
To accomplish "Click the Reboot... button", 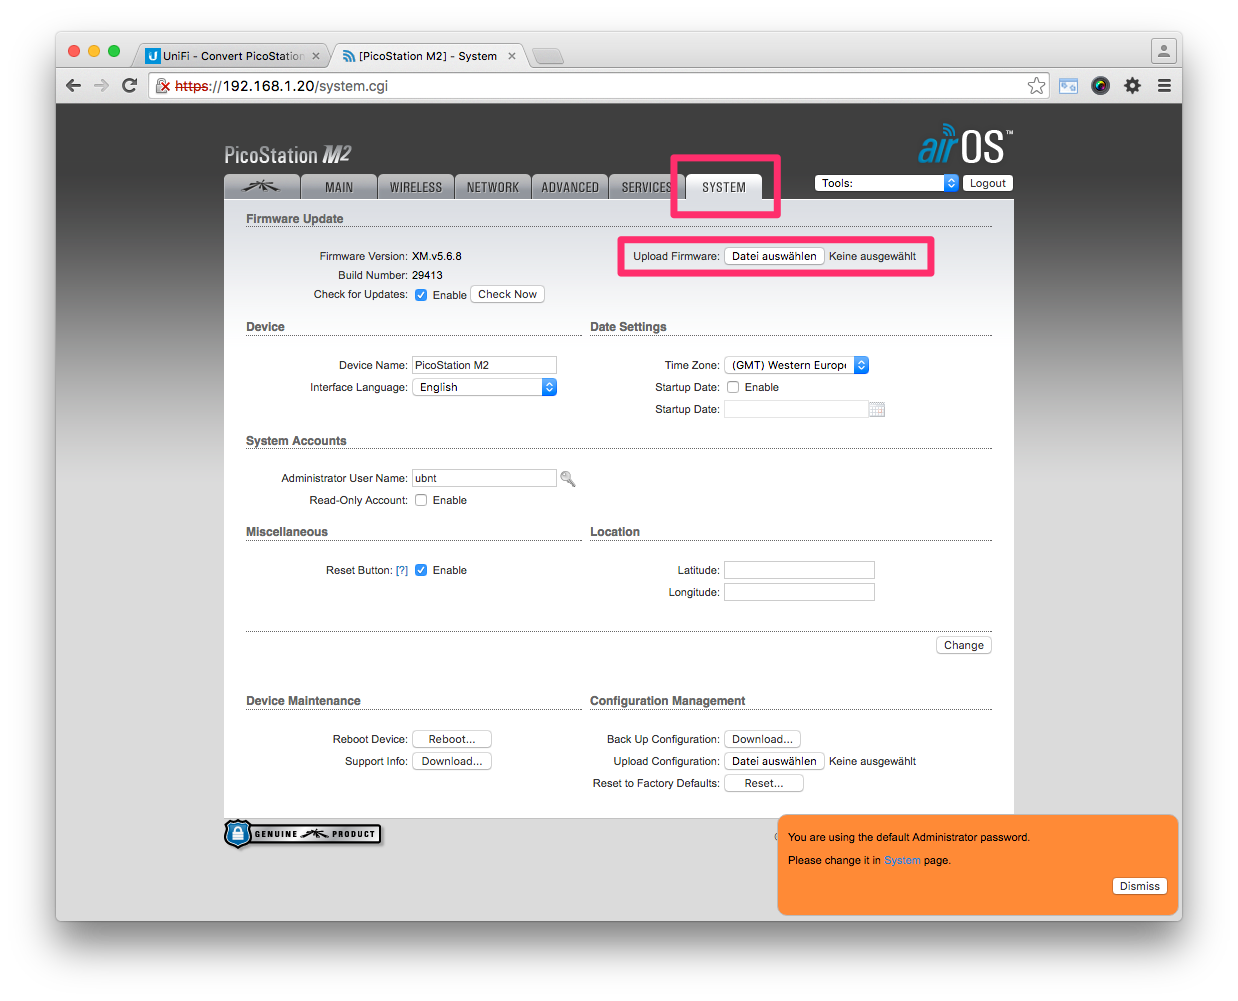I will click(452, 739).
